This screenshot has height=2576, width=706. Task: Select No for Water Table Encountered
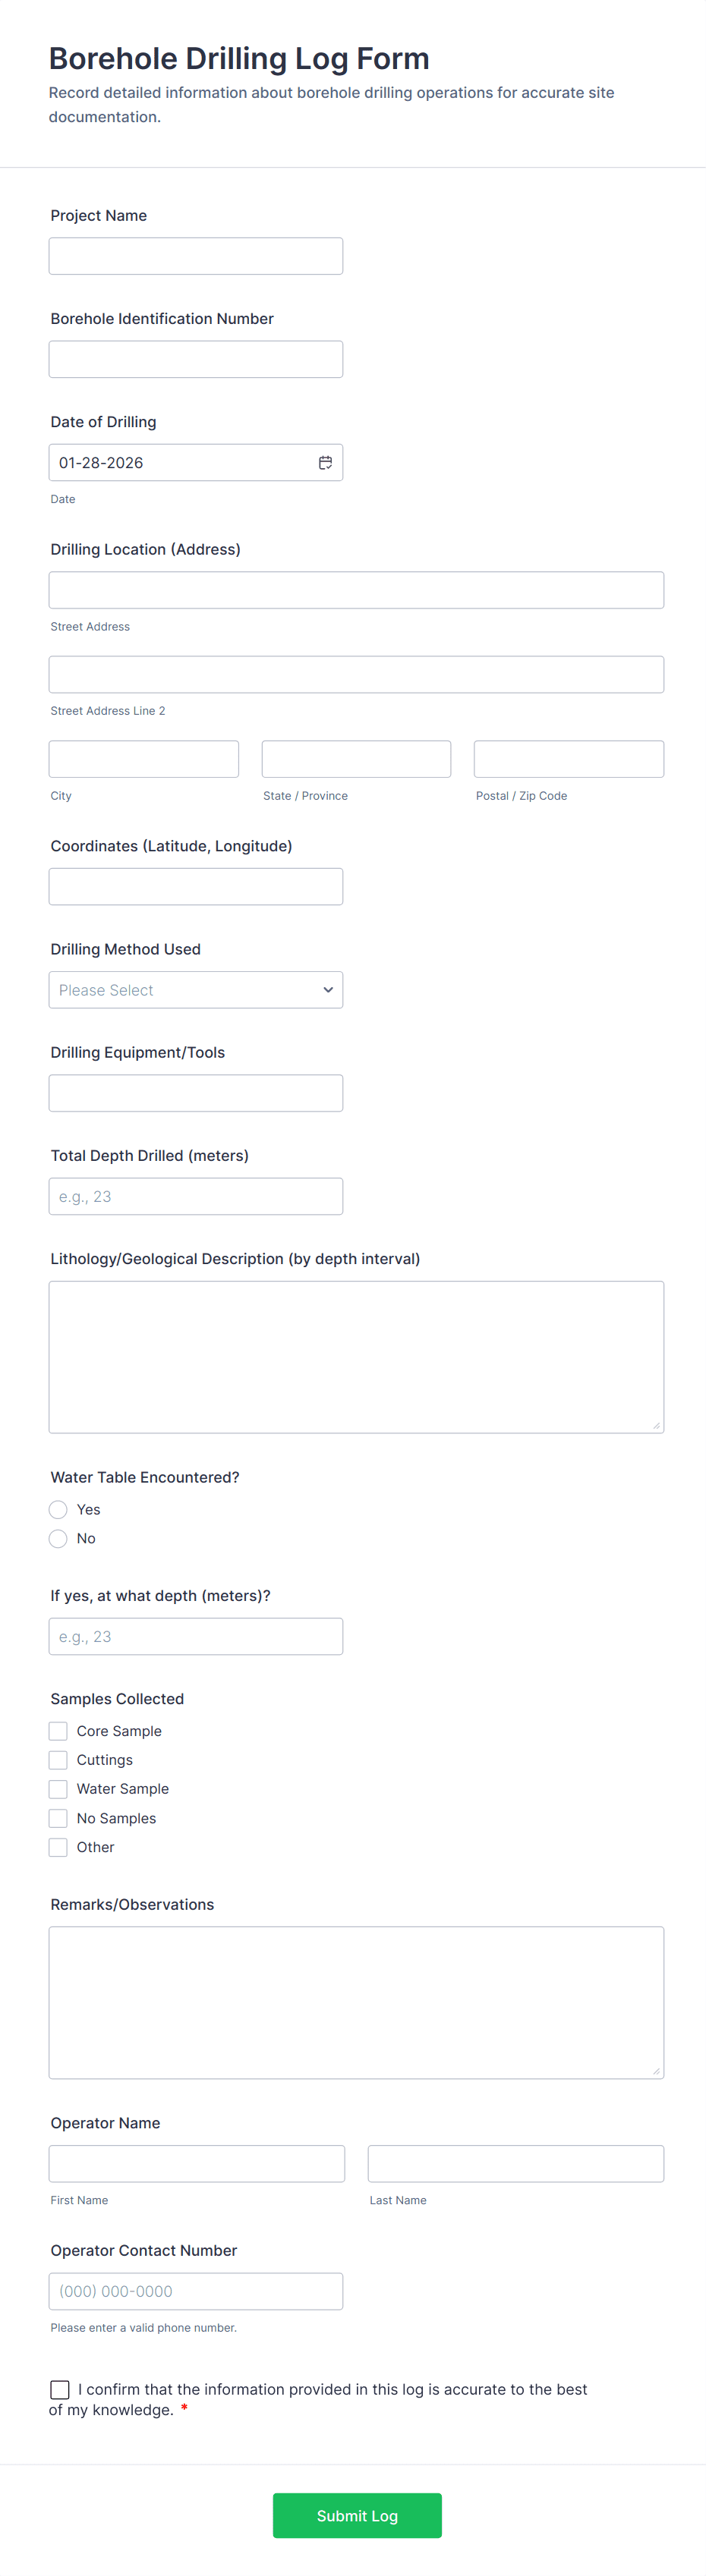pyautogui.click(x=58, y=1538)
